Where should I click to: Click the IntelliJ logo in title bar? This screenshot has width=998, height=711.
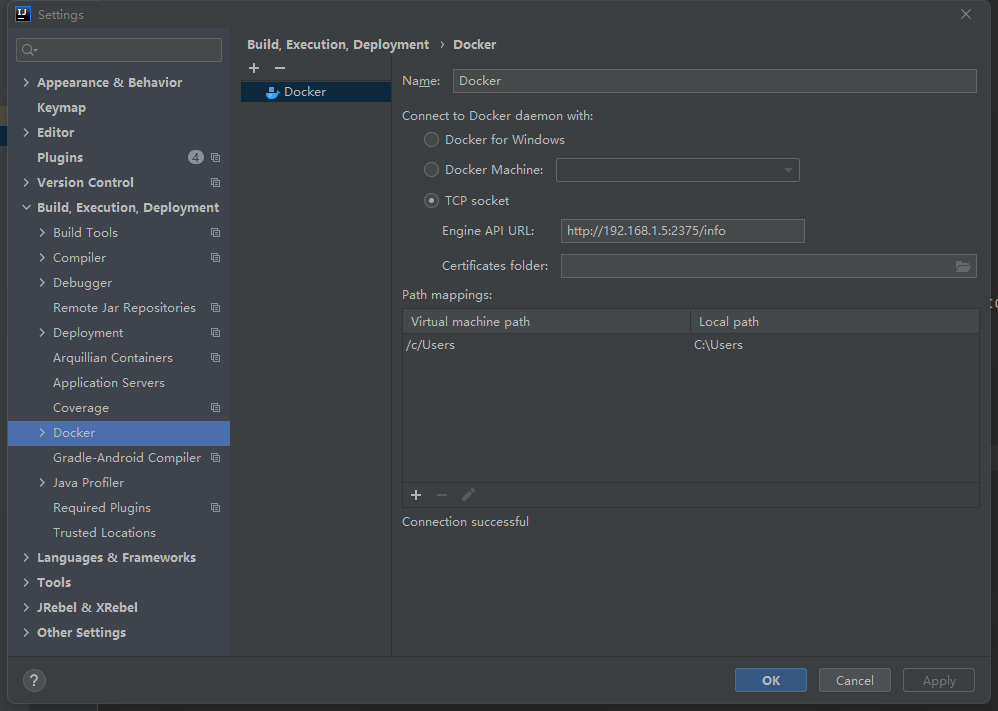click(x=23, y=14)
